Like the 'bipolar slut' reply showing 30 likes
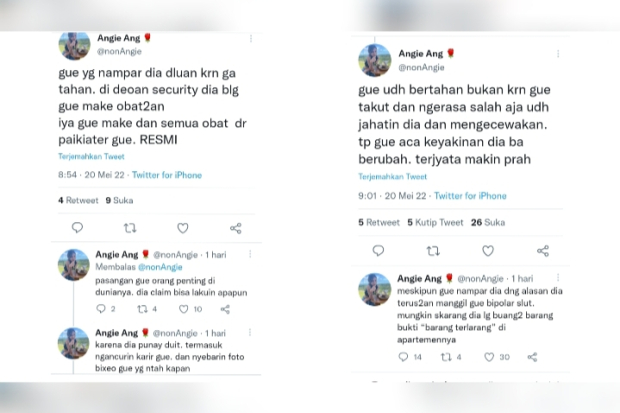Screen dimensions: 620x413 click(x=489, y=357)
